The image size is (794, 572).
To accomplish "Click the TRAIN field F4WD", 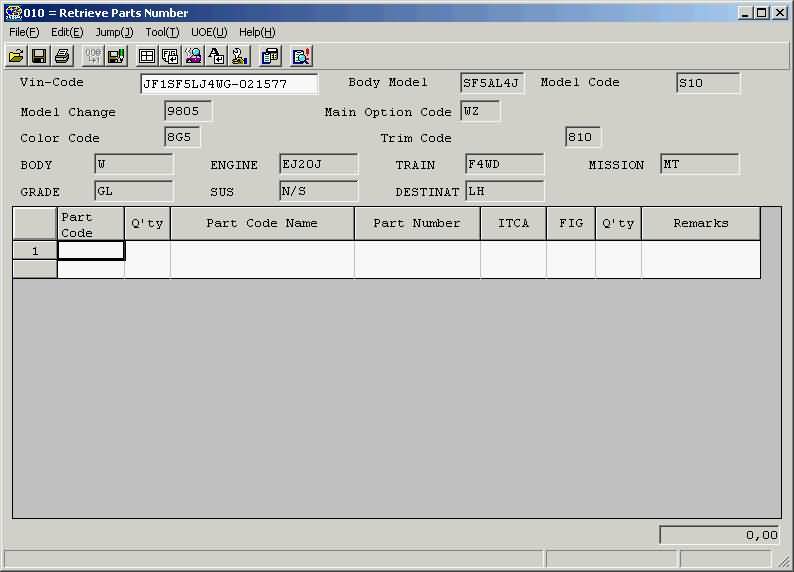I will pos(504,164).
